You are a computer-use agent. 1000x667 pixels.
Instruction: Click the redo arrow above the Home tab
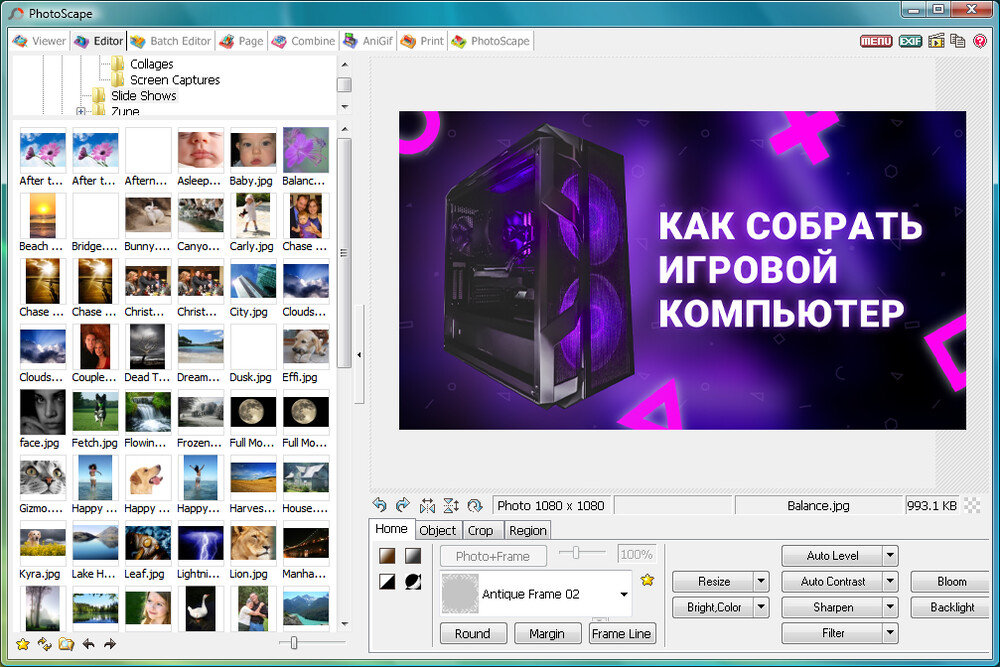[403, 505]
